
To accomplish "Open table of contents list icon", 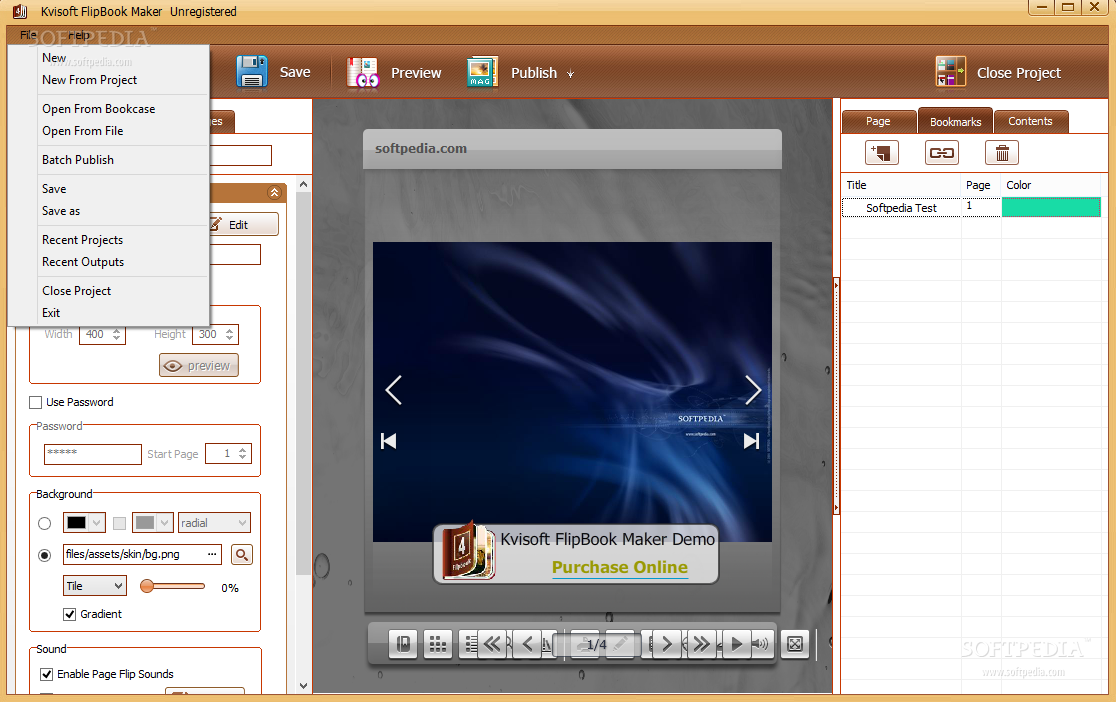I will click(470, 644).
